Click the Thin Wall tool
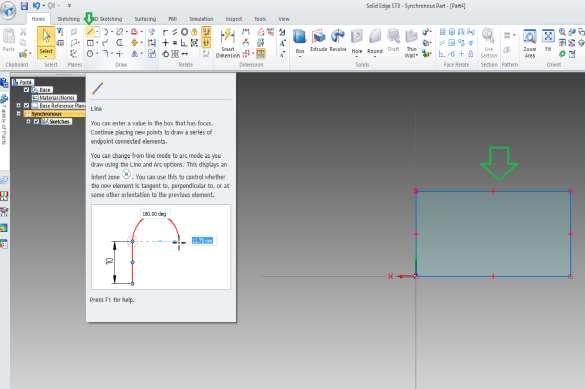Image resolution: width=585 pixels, height=389 pixels. click(x=411, y=43)
